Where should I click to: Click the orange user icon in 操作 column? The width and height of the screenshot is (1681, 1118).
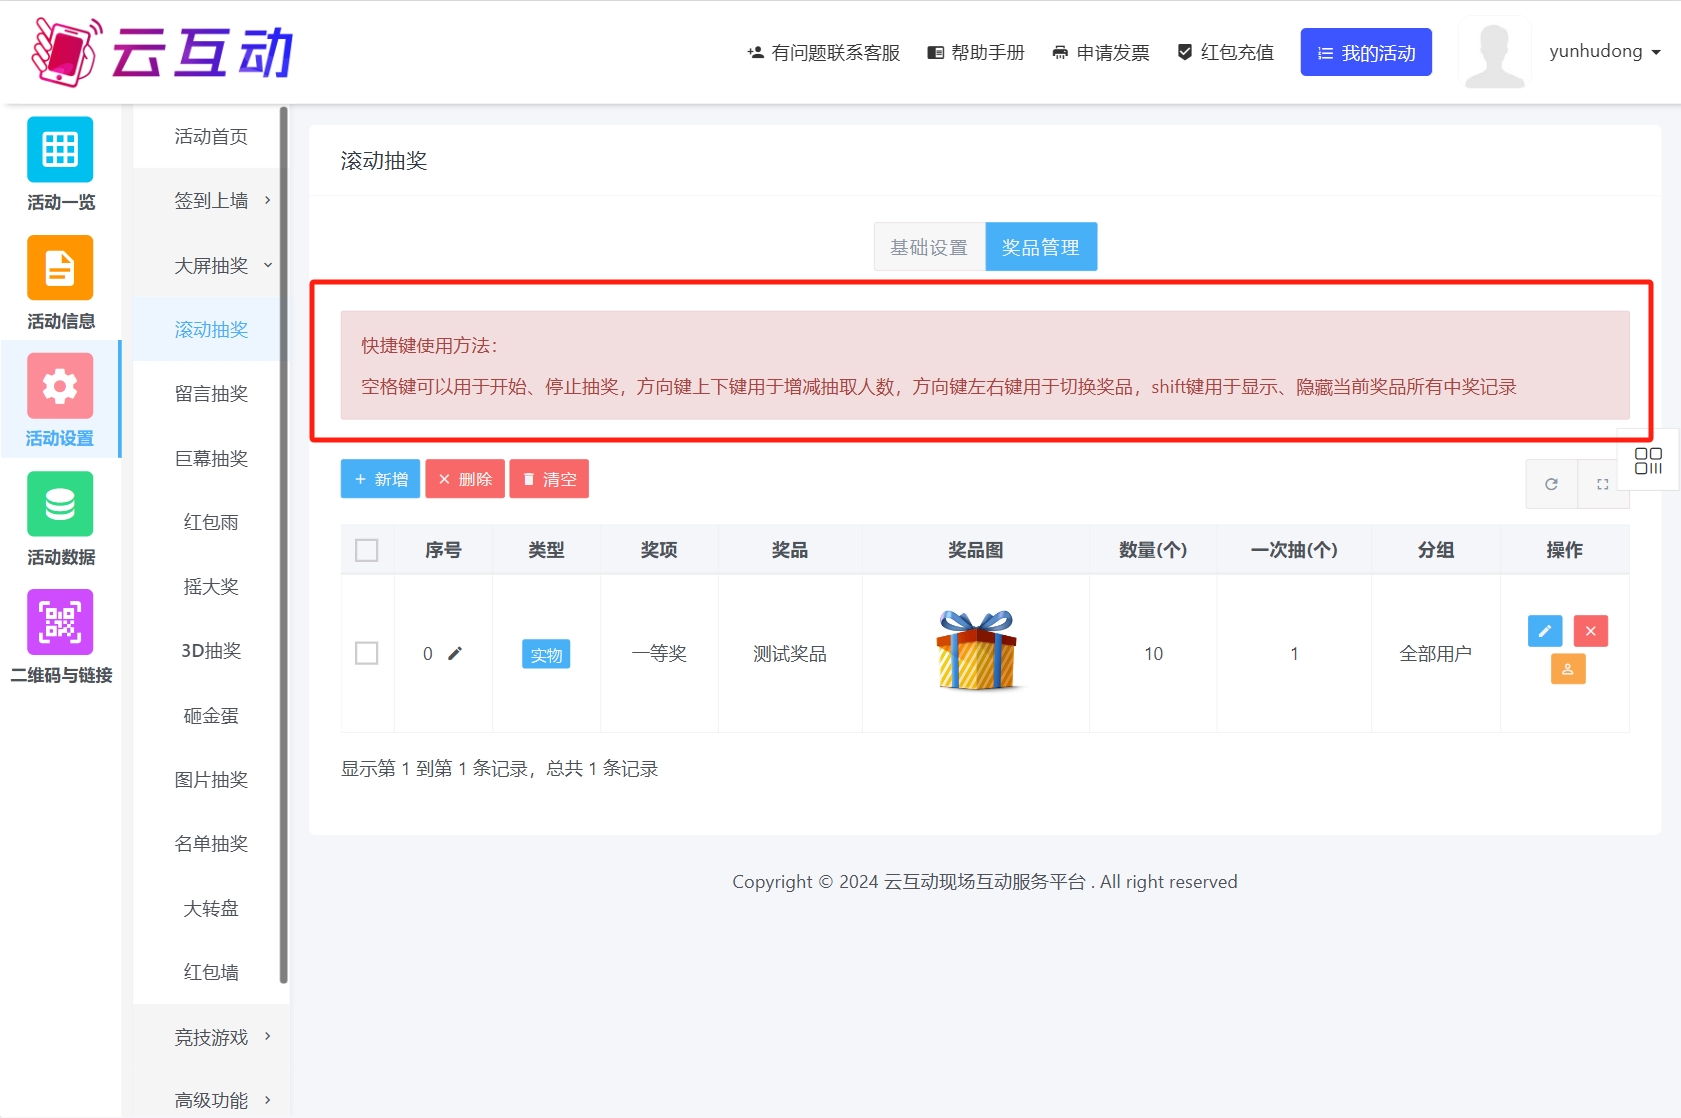point(1567,669)
